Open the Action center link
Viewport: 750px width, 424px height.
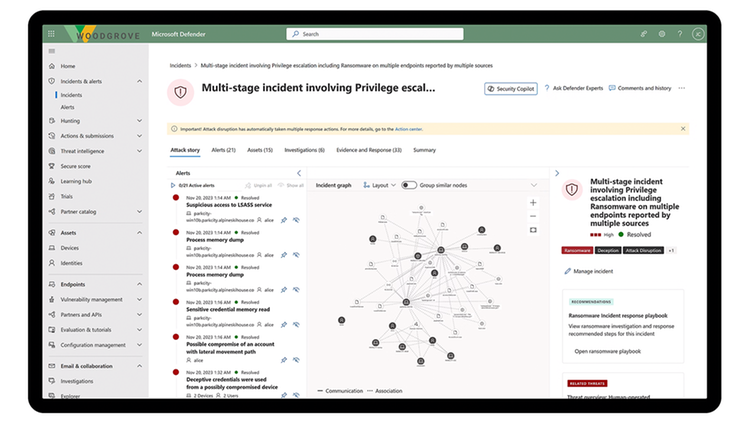click(408, 129)
